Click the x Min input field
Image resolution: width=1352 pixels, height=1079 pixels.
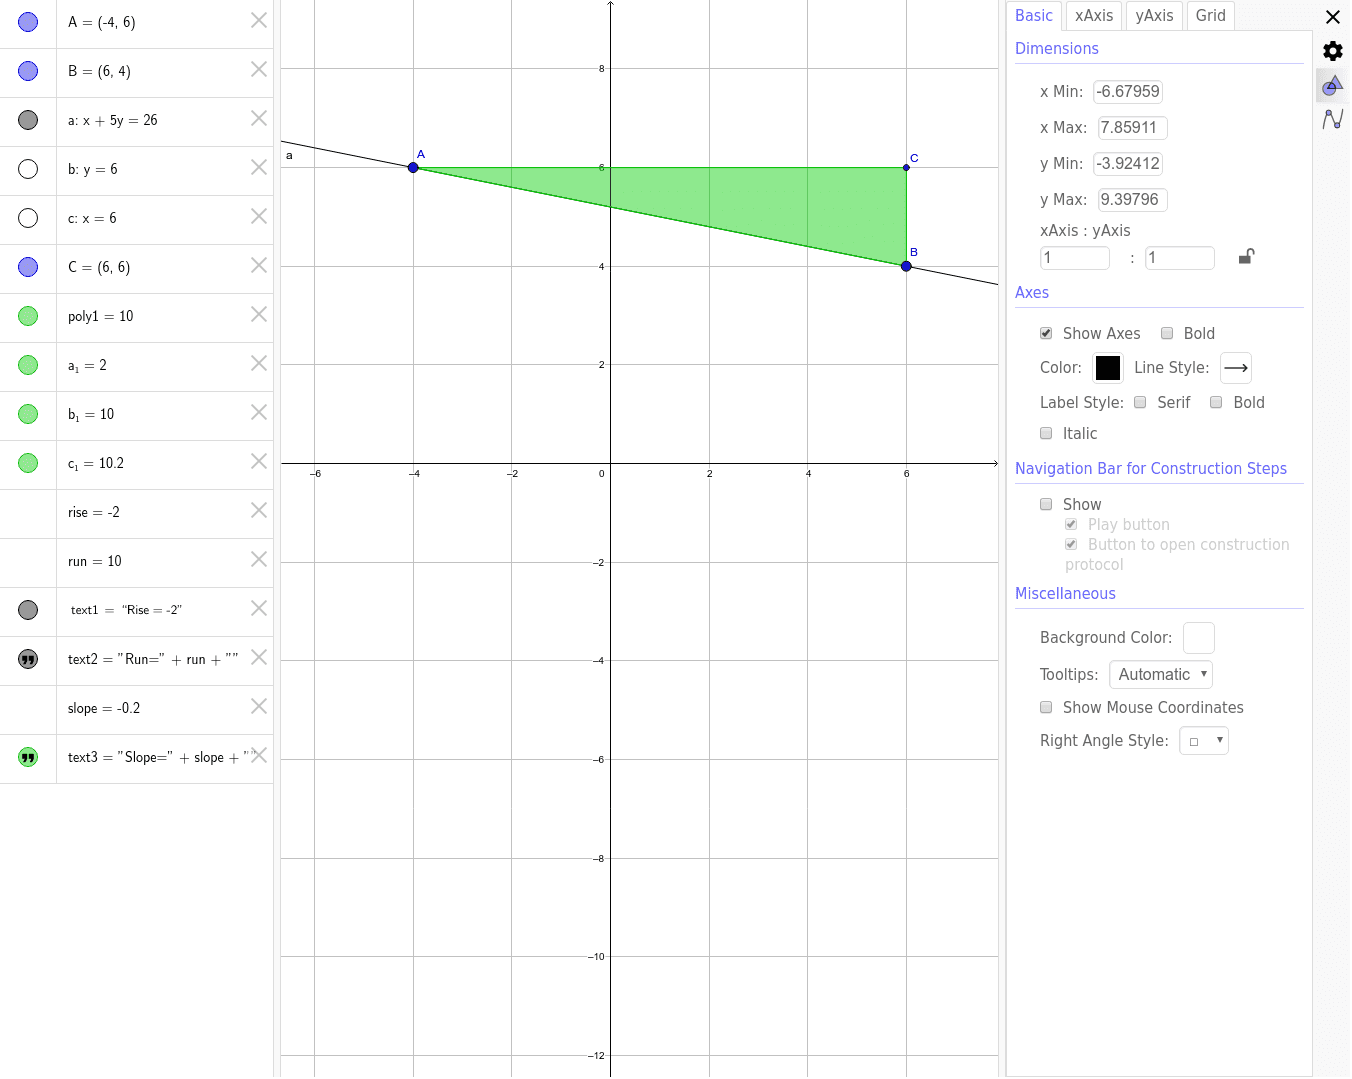1127,91
